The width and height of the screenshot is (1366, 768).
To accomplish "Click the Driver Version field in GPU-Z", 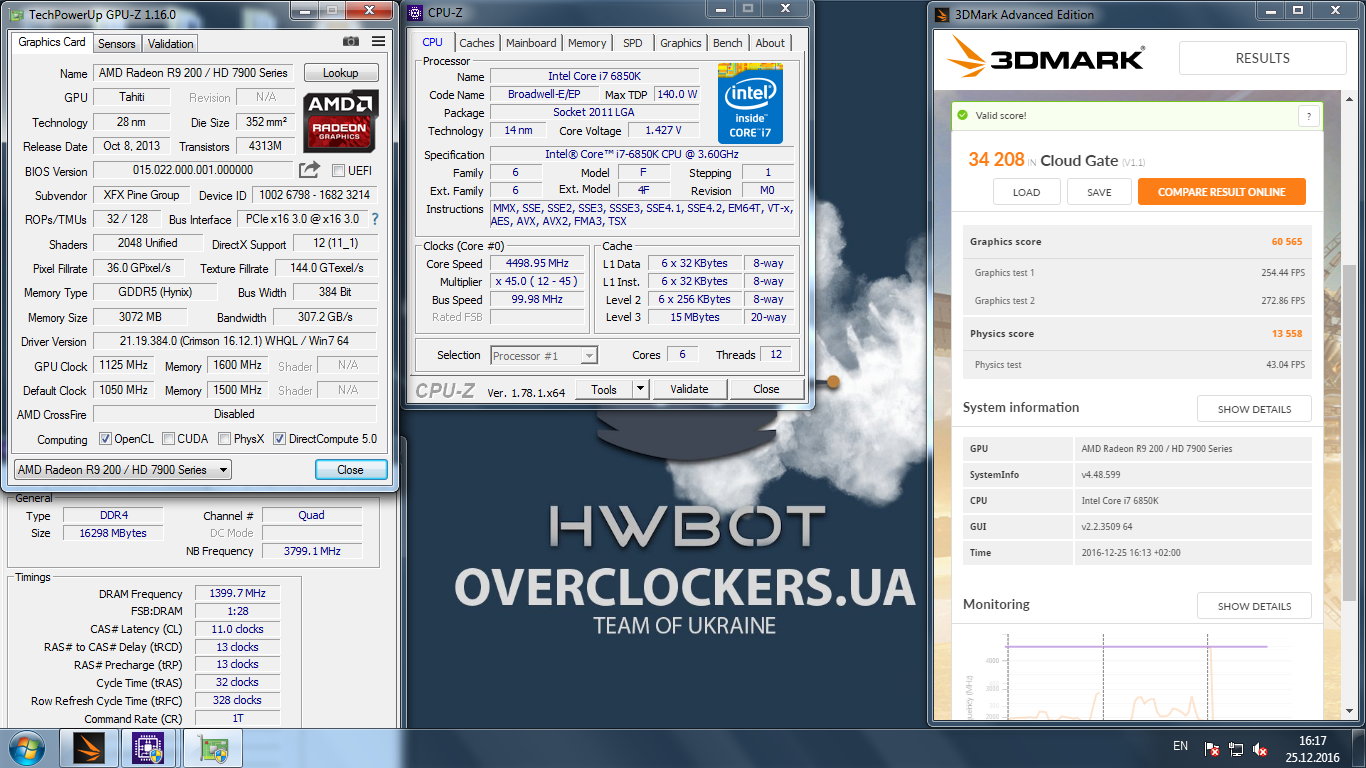I will point(235,341).
